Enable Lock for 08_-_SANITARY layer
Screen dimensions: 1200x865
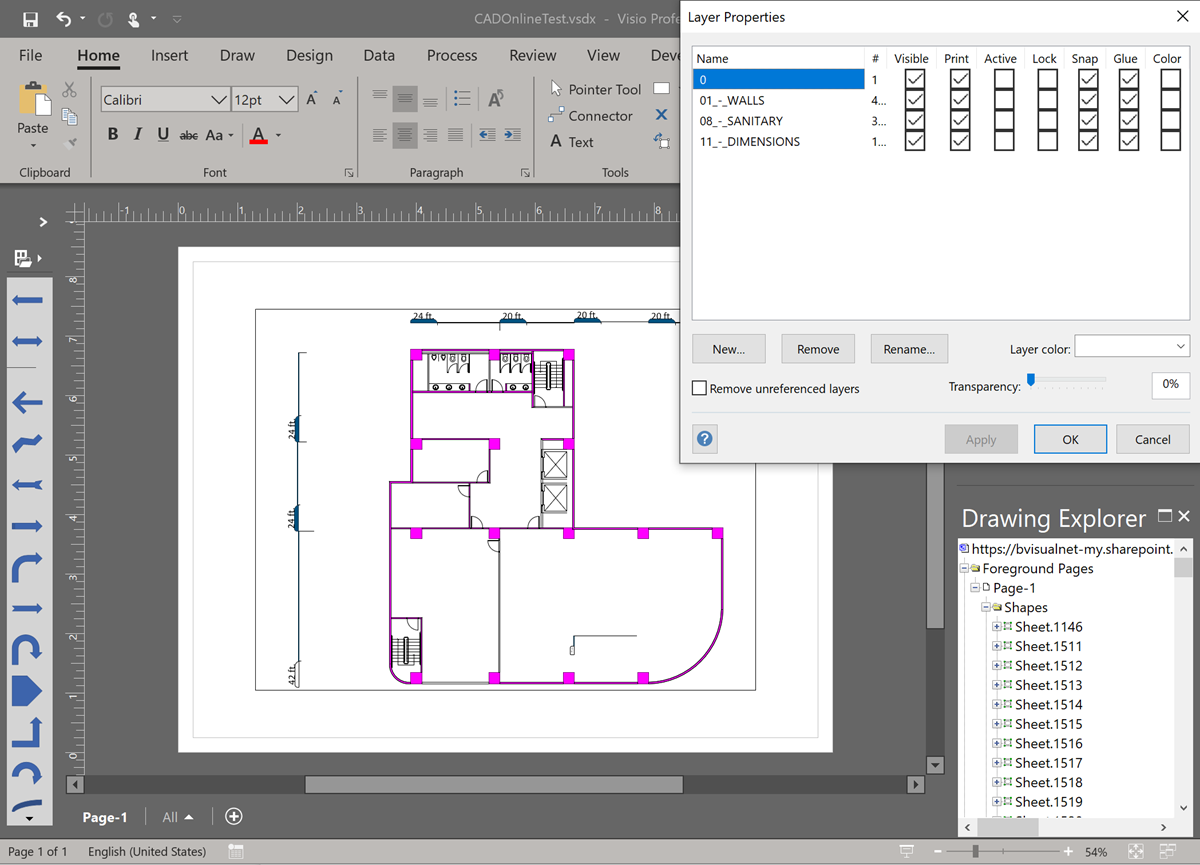tap(1047, 121)
